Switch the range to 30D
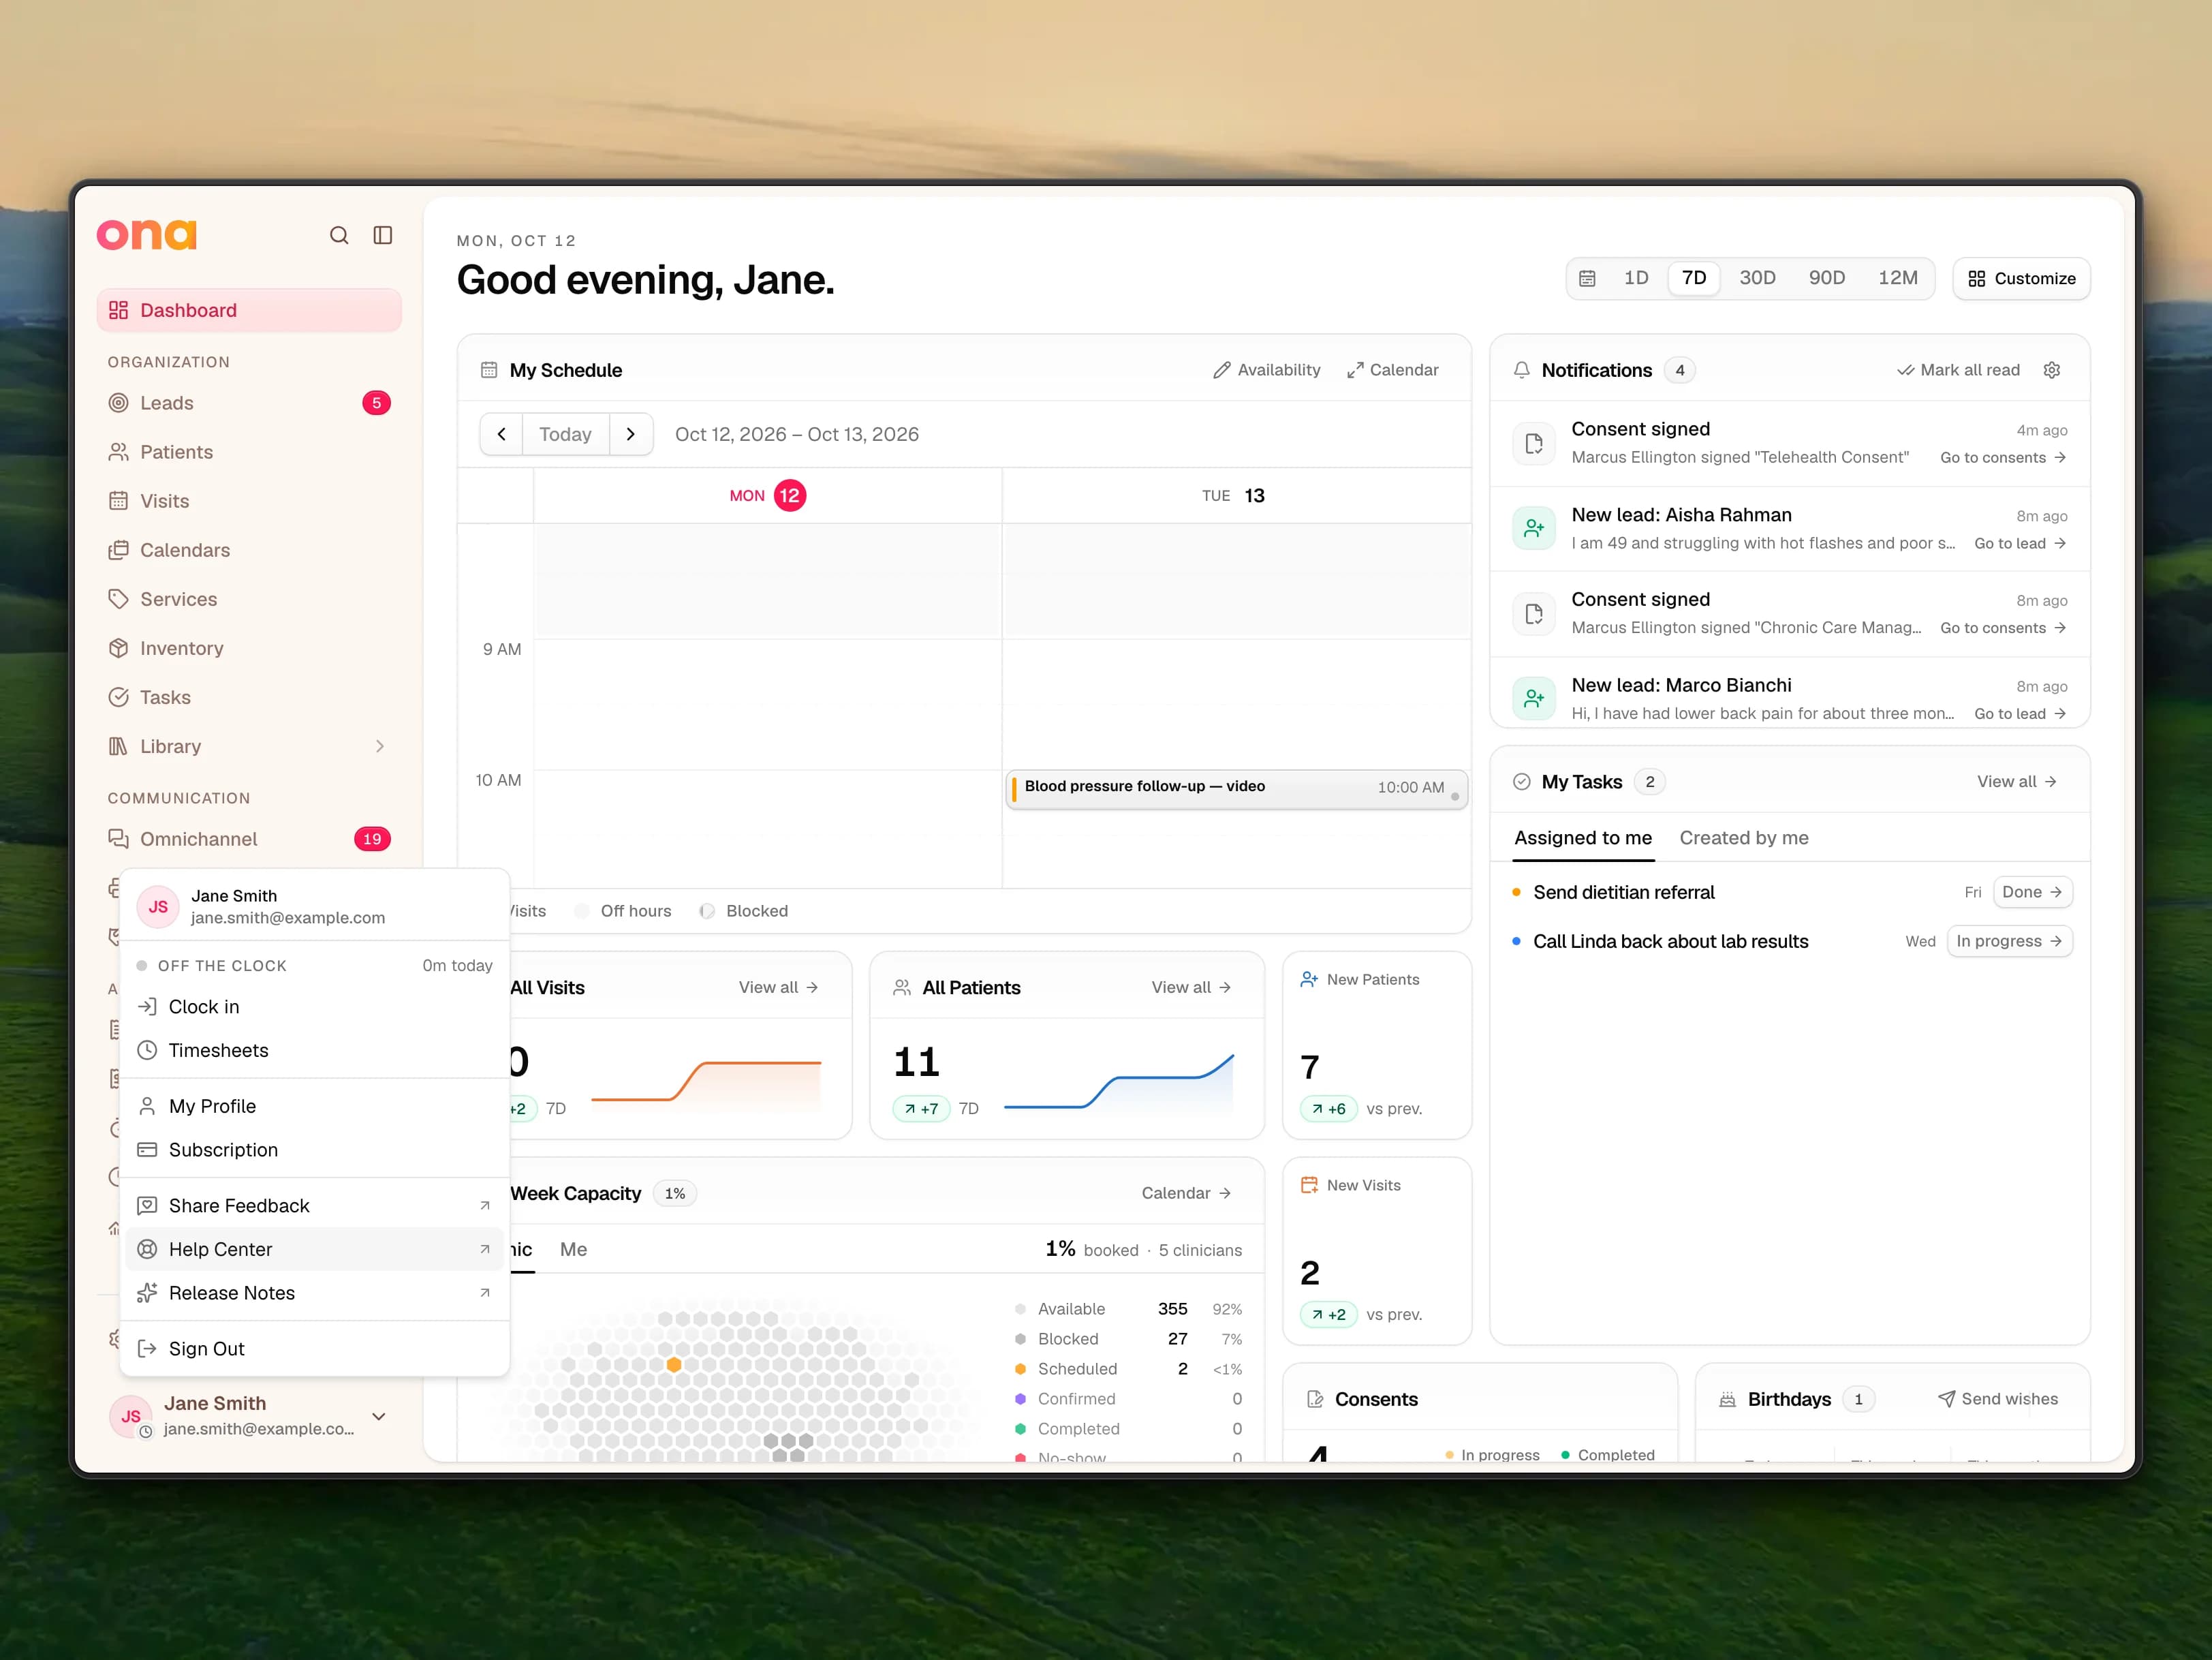Screen dimensions: 2212x1660 1757,278
